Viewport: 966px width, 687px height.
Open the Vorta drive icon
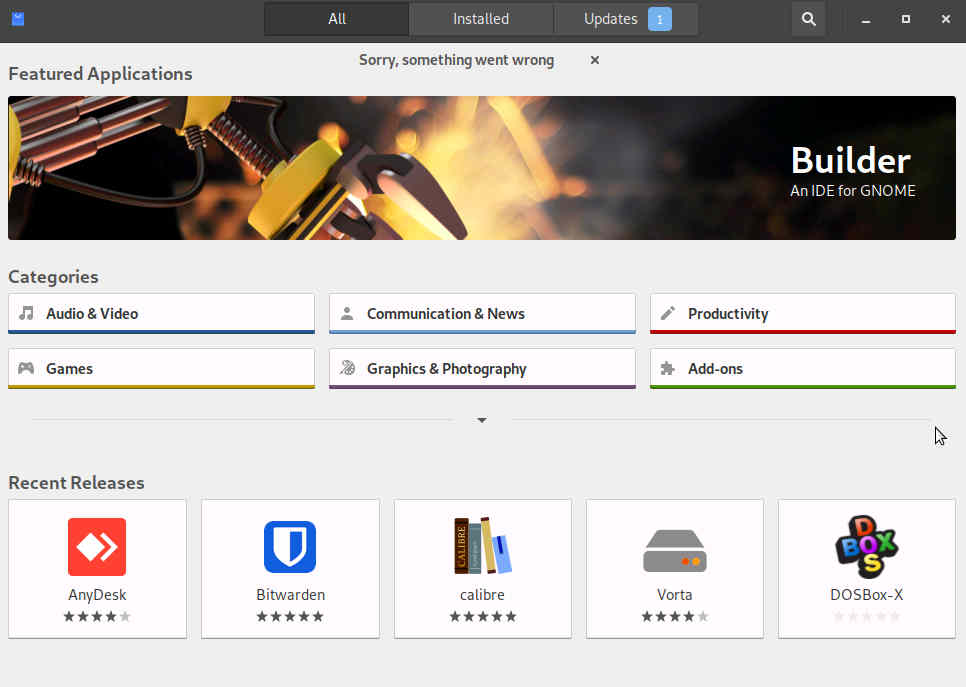pos(675,551)
